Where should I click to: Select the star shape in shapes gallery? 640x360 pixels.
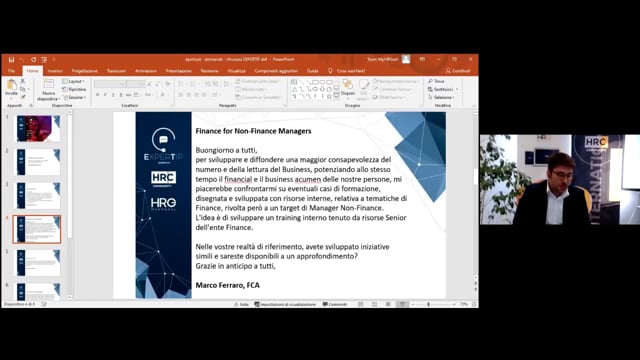[x=329, y=96]
